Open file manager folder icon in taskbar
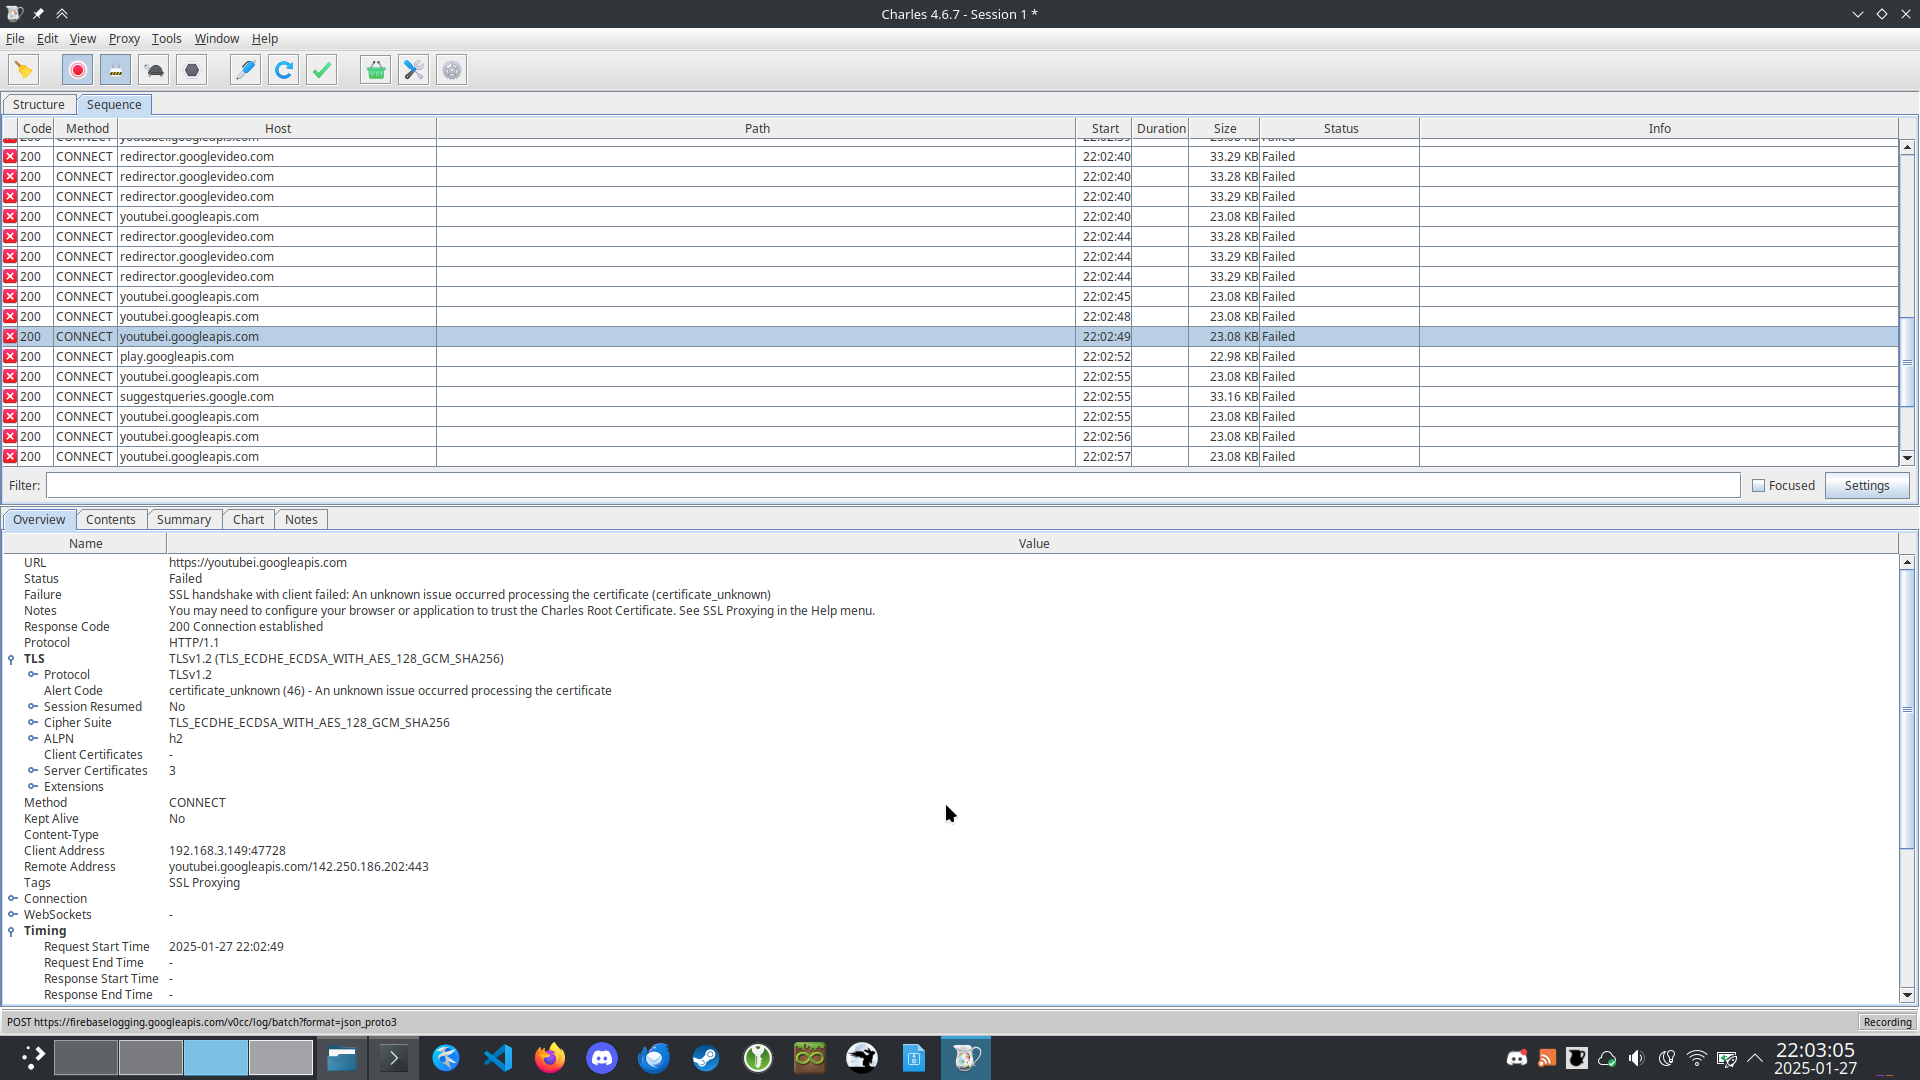Viewport: 1920px width, 1080px height. pyautogui.click(x=342, y=1058)
